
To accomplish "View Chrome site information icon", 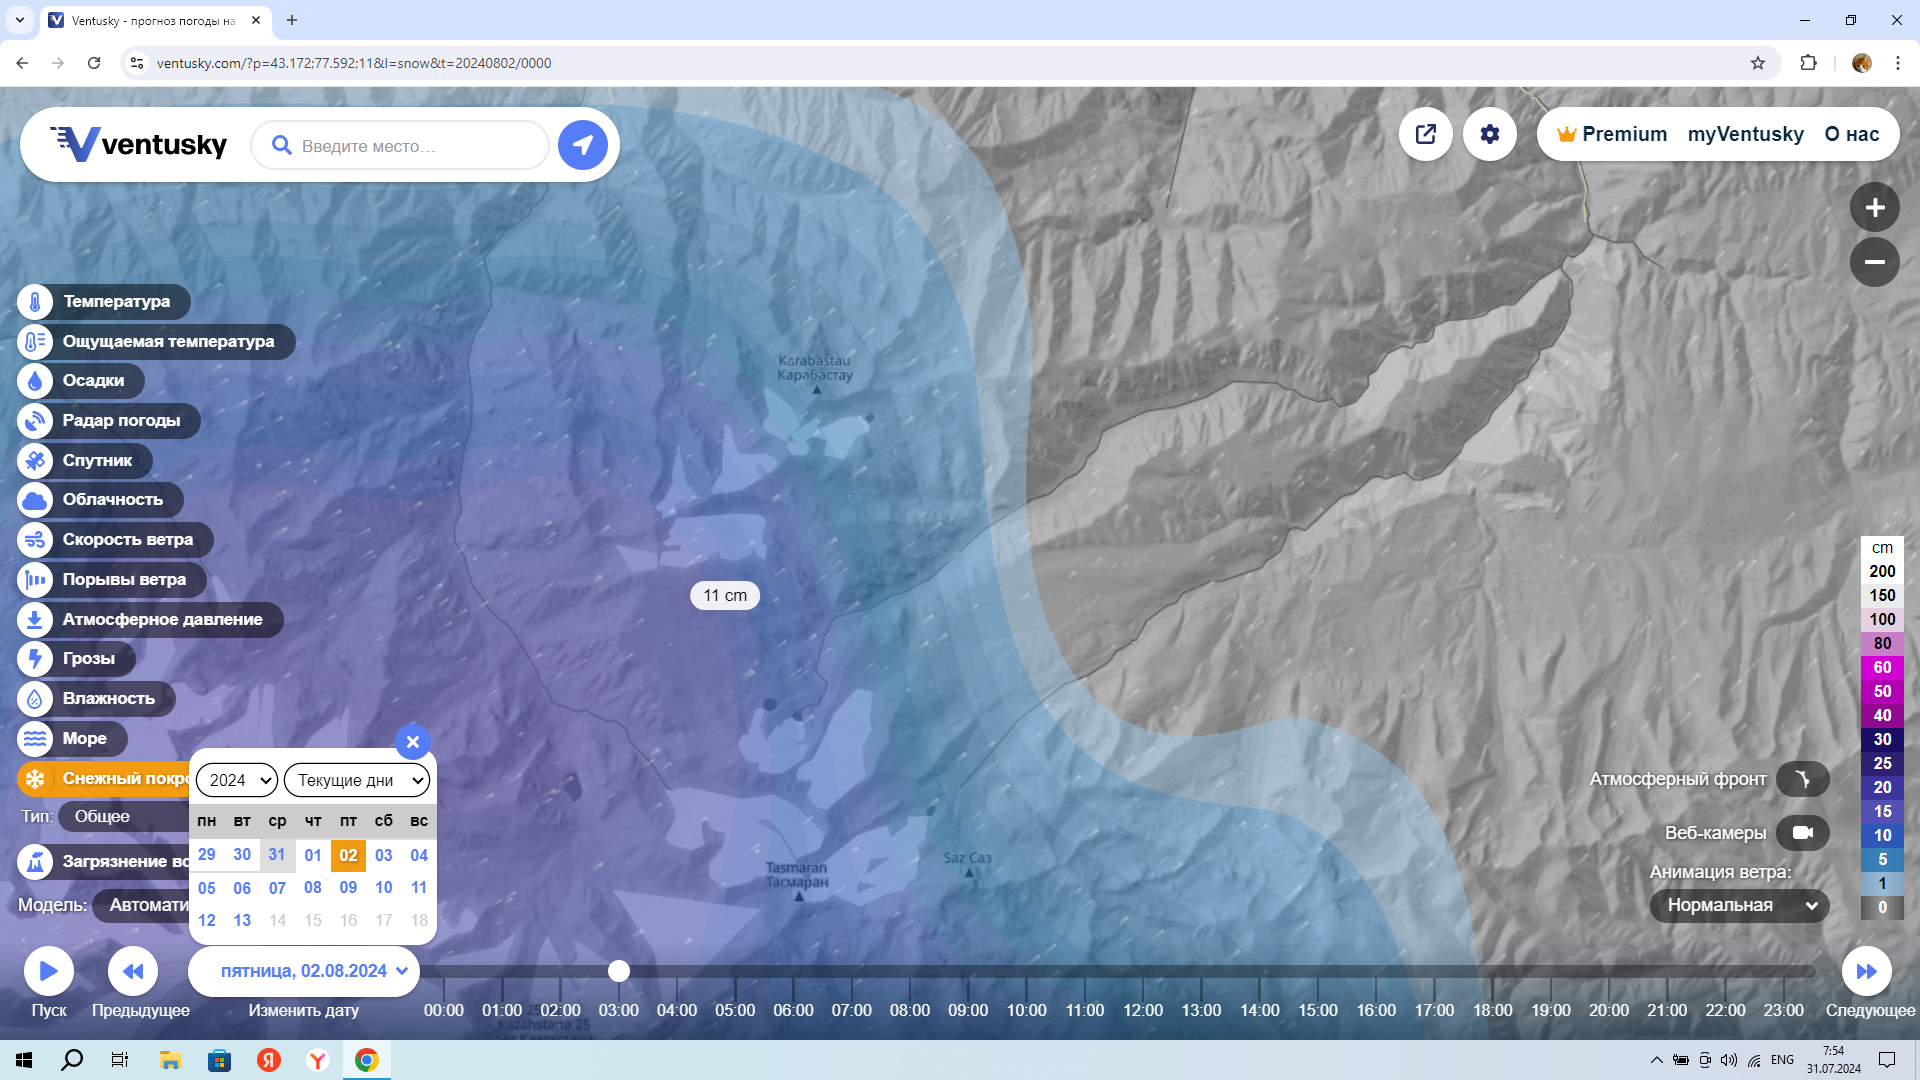I will pos(137,63).
